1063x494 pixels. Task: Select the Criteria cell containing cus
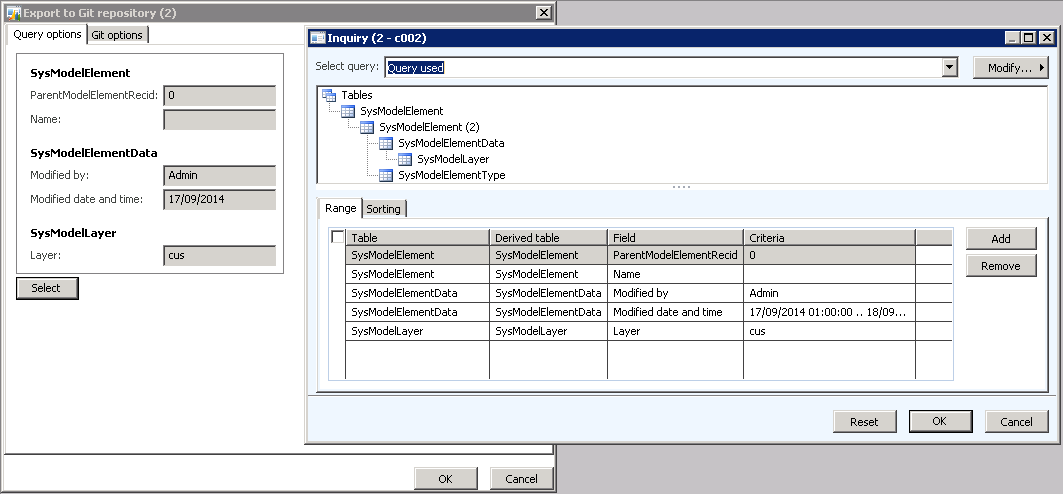click(x=828, y=331)
